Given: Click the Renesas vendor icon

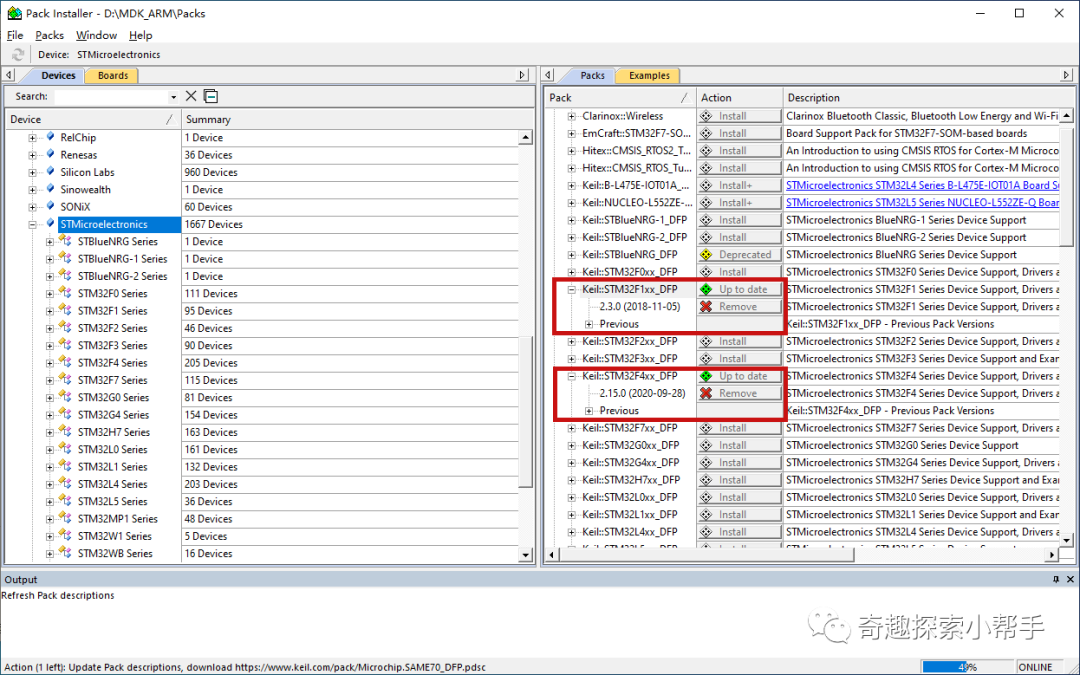Looking at the screenshot, I should tap(50, 154).
